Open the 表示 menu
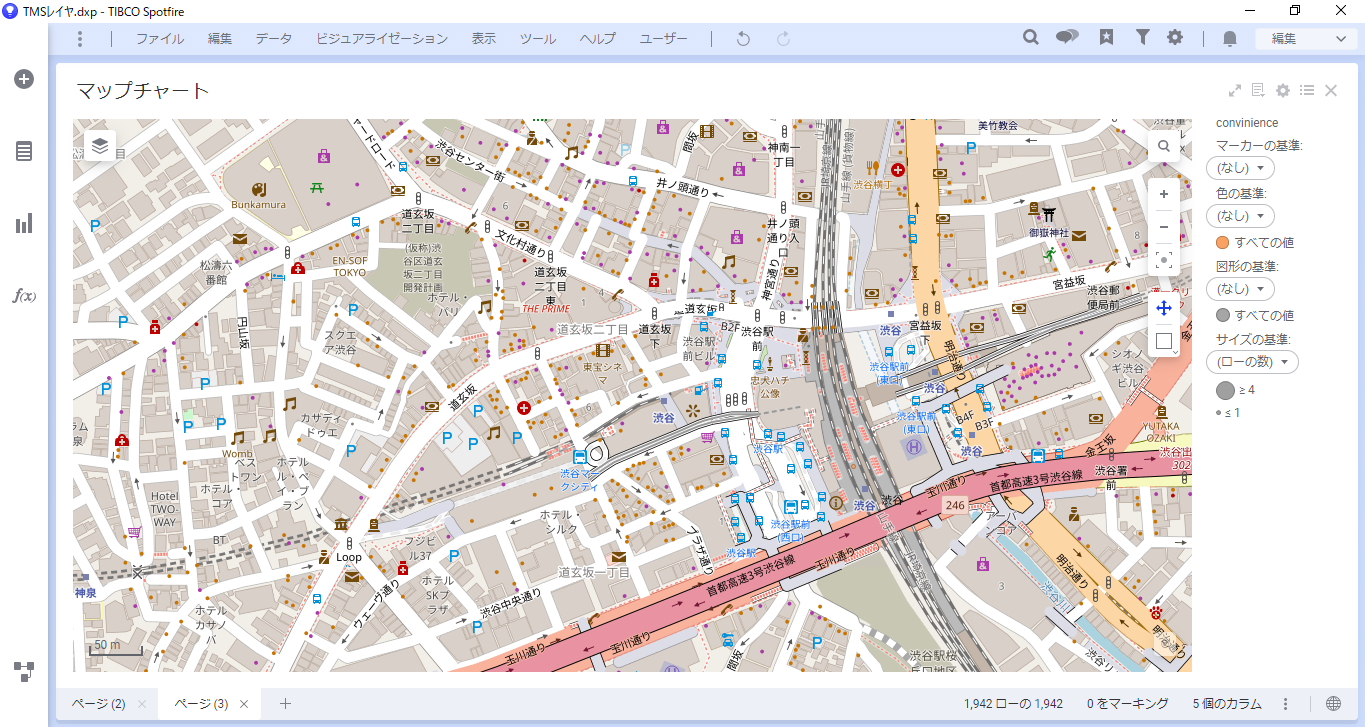Image resolution: width=1365 pixels, height=727 pixels. [x=484, y=39]
